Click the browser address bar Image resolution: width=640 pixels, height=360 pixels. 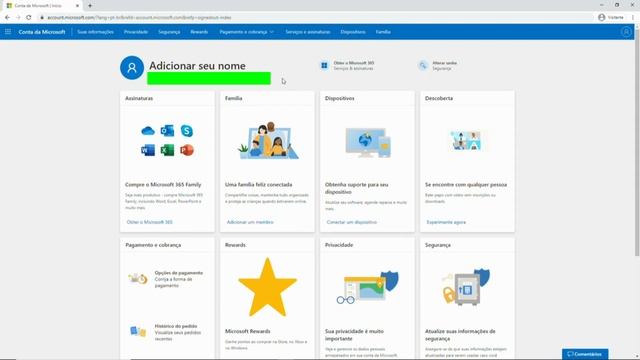(314, 18)
